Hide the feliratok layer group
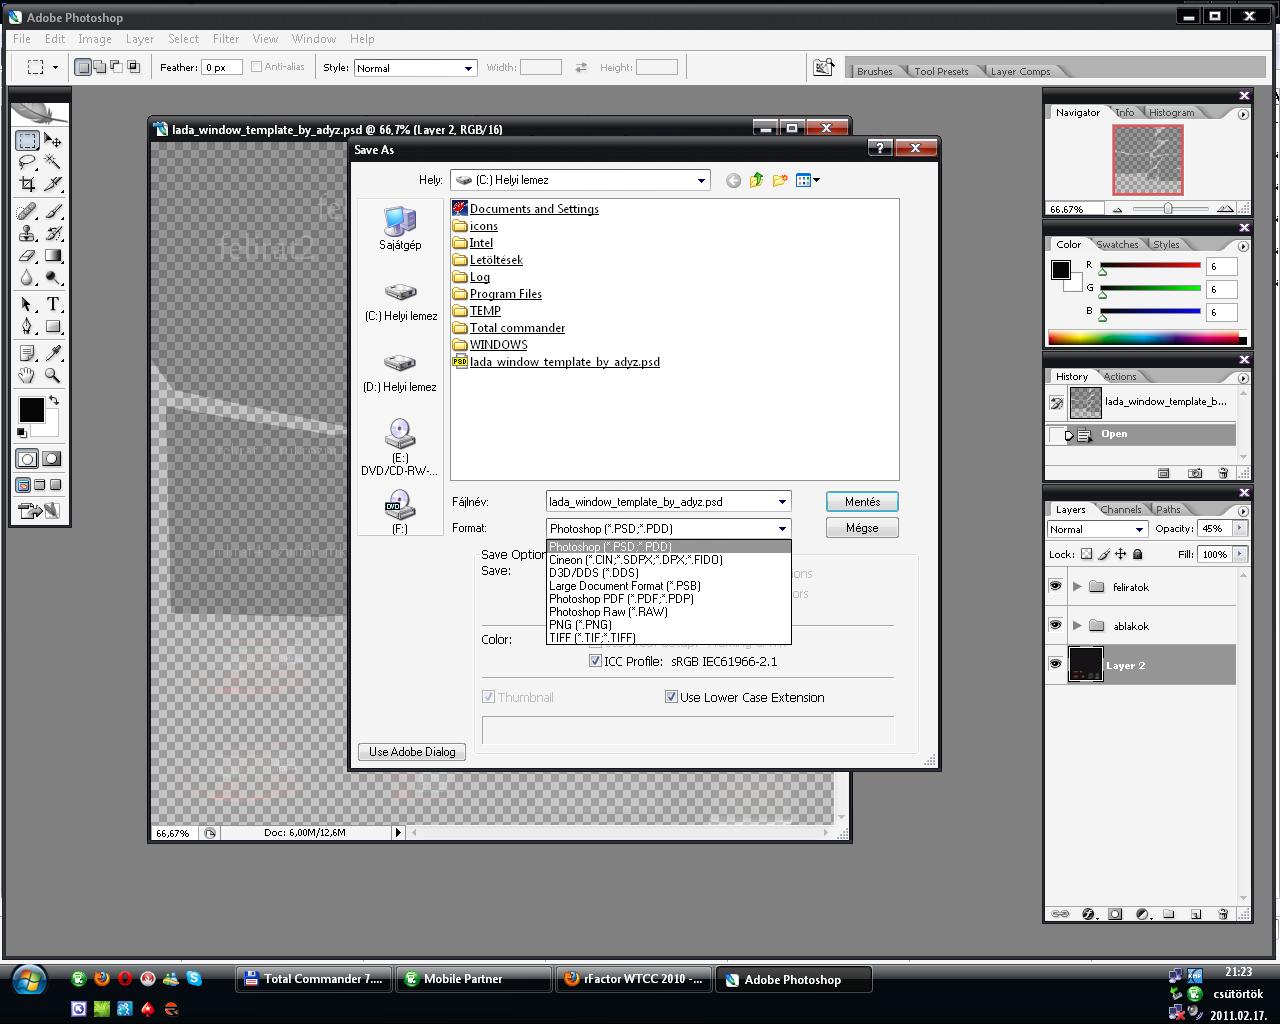 tap(1055, 586)
